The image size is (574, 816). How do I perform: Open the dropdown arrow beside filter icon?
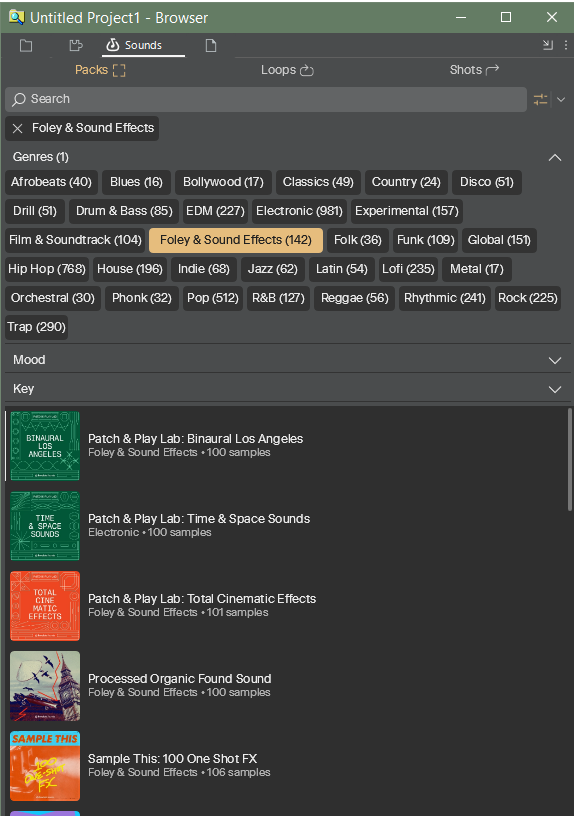[561, 99]
